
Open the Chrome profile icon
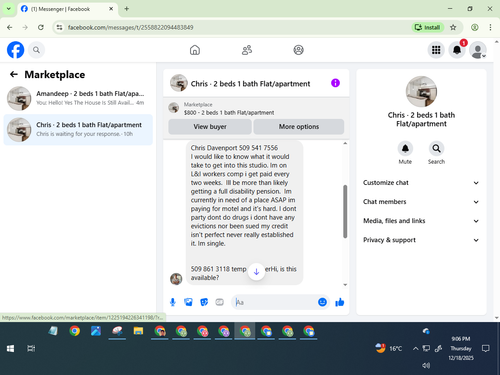click(475, 27)
